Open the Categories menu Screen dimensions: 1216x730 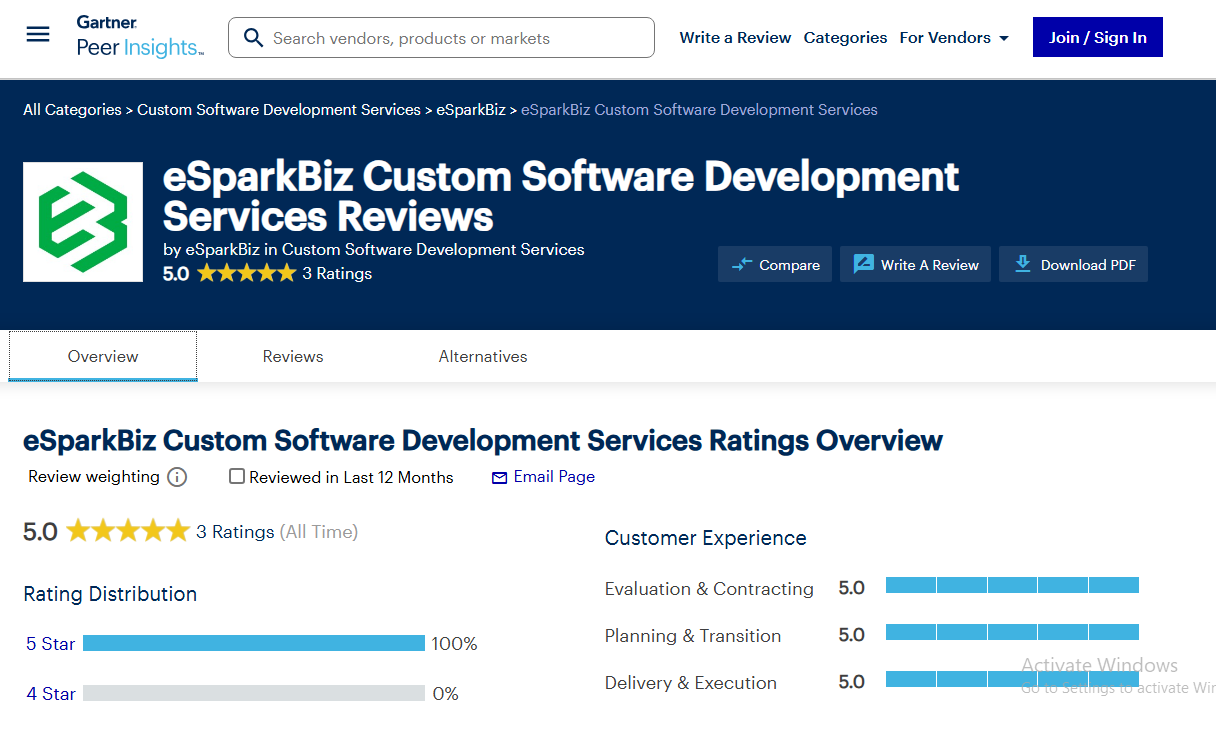click(845, 38)
